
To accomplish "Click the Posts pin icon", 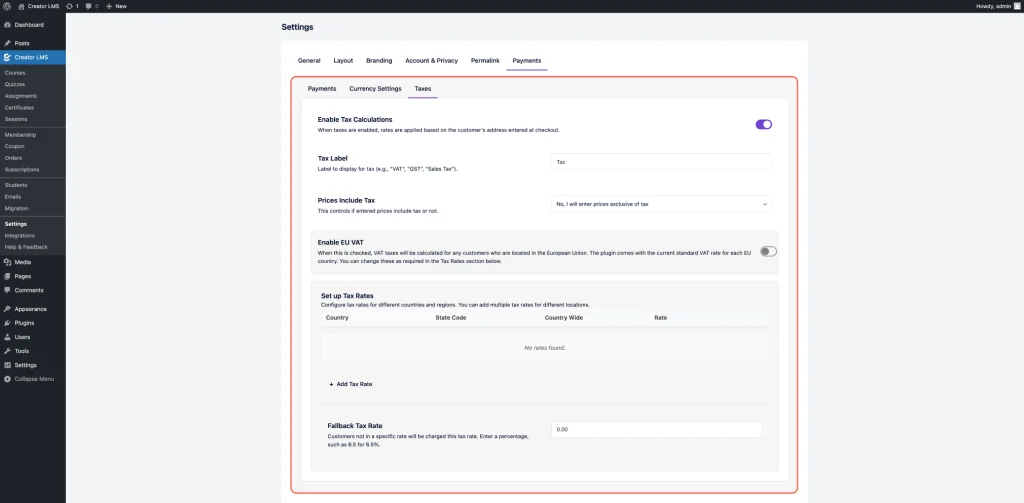I will (x=8, y=43).
